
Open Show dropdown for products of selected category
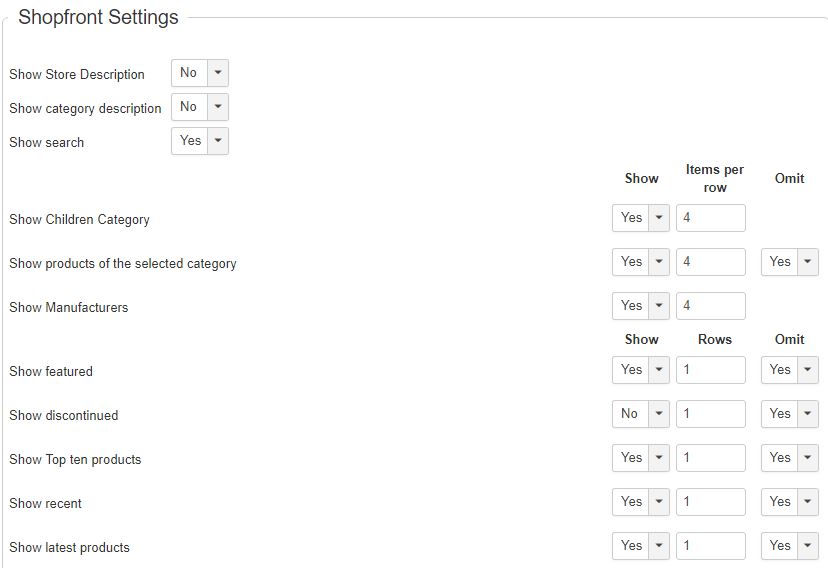[x=640, y=262]
